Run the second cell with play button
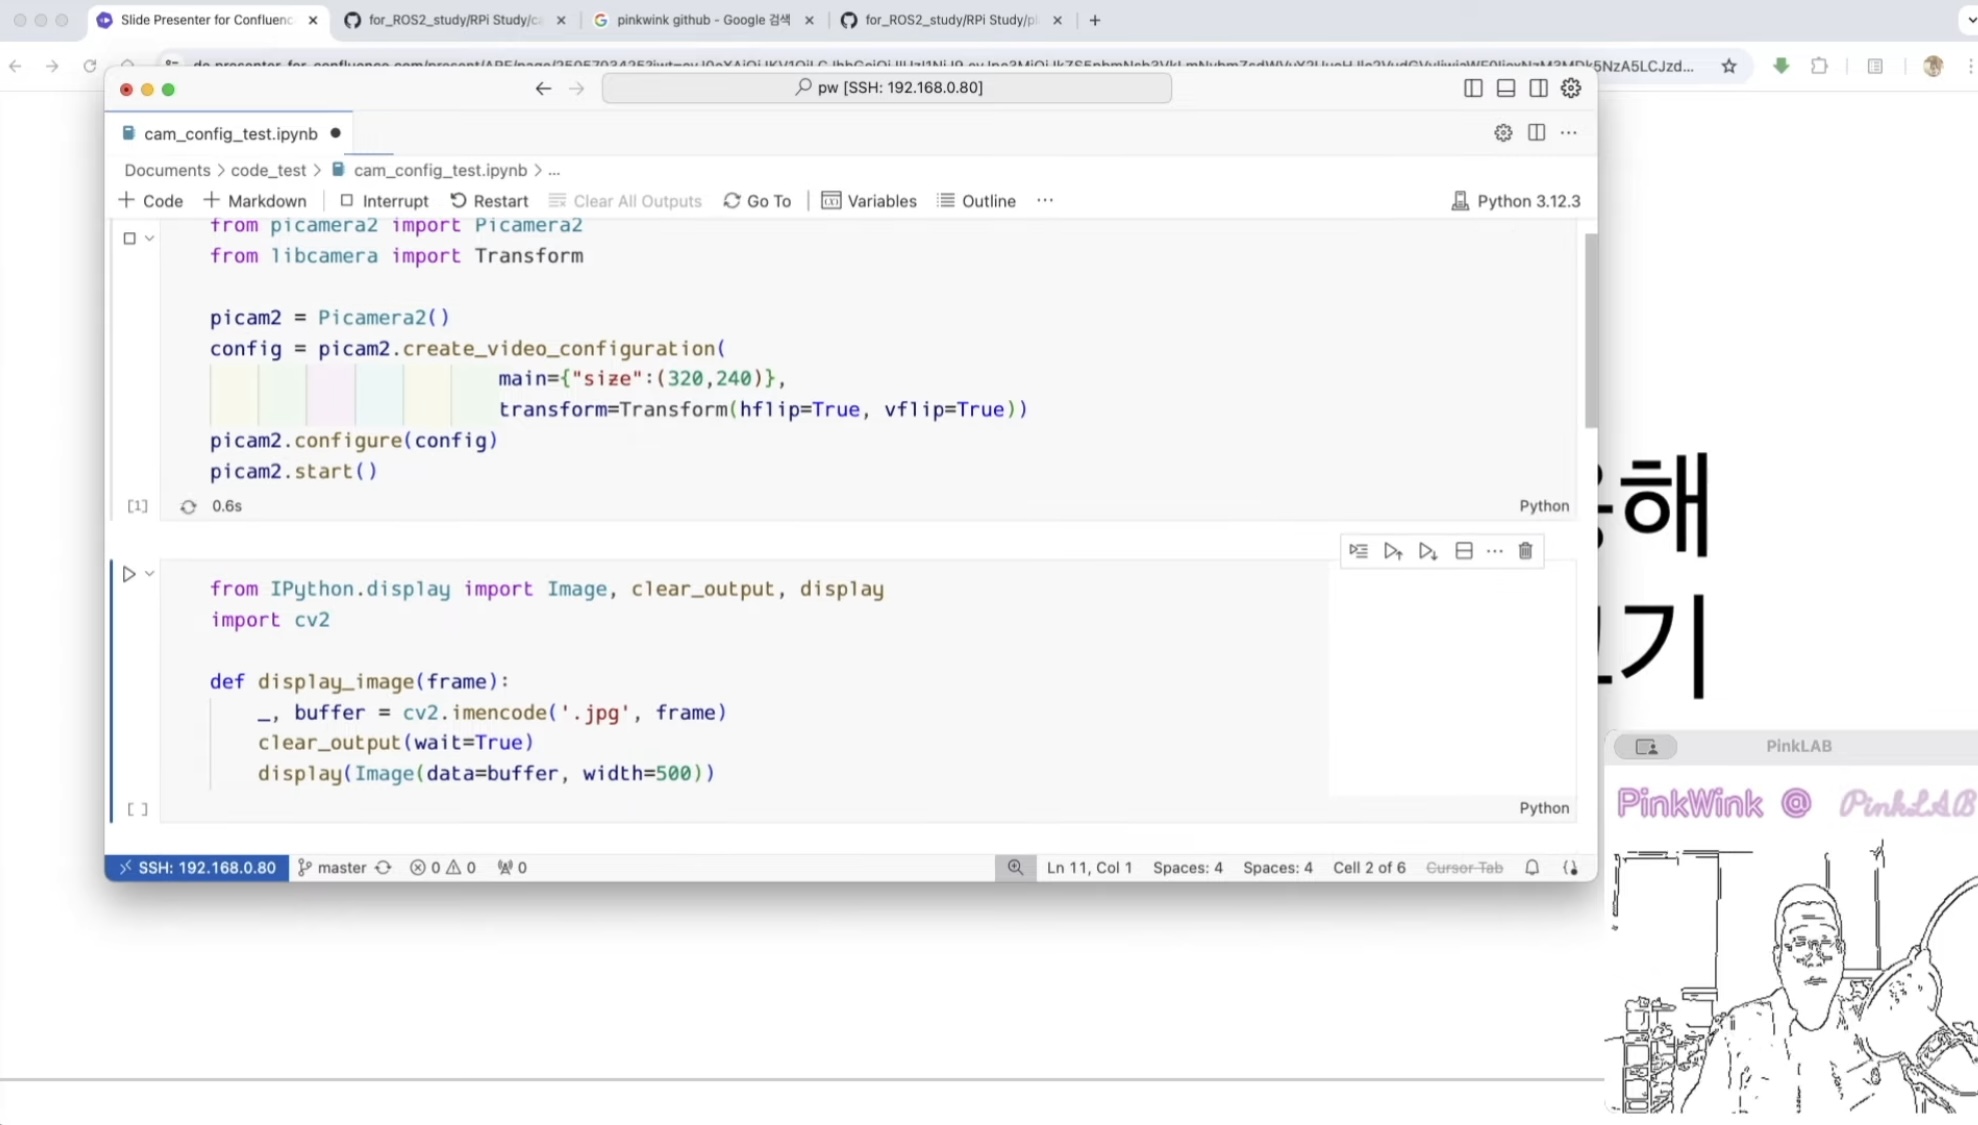This screenshot has height=1125, width=1978. pos(129,574)
